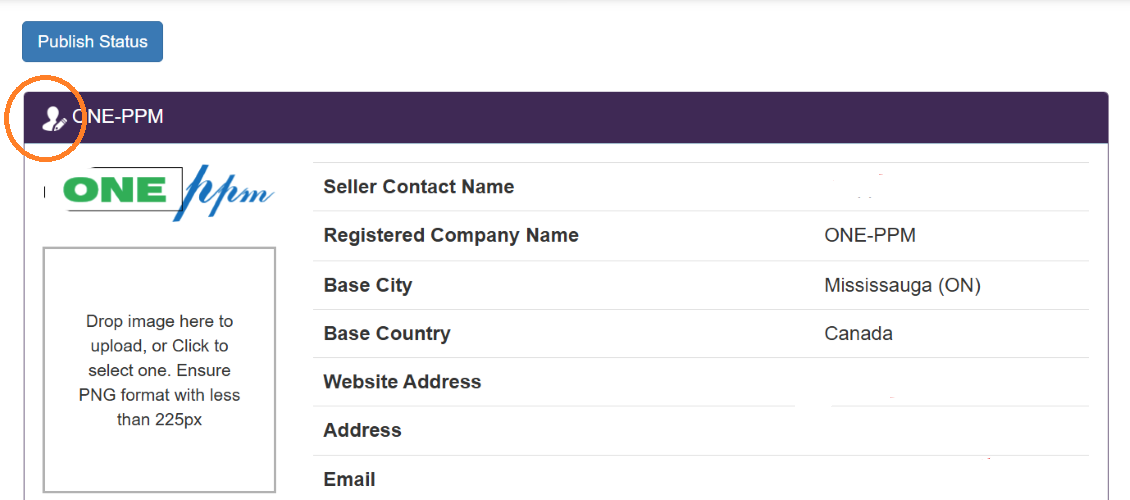
Task: Select the Website Address value cell
Action: pyautogui.click(x=952, y=382)
